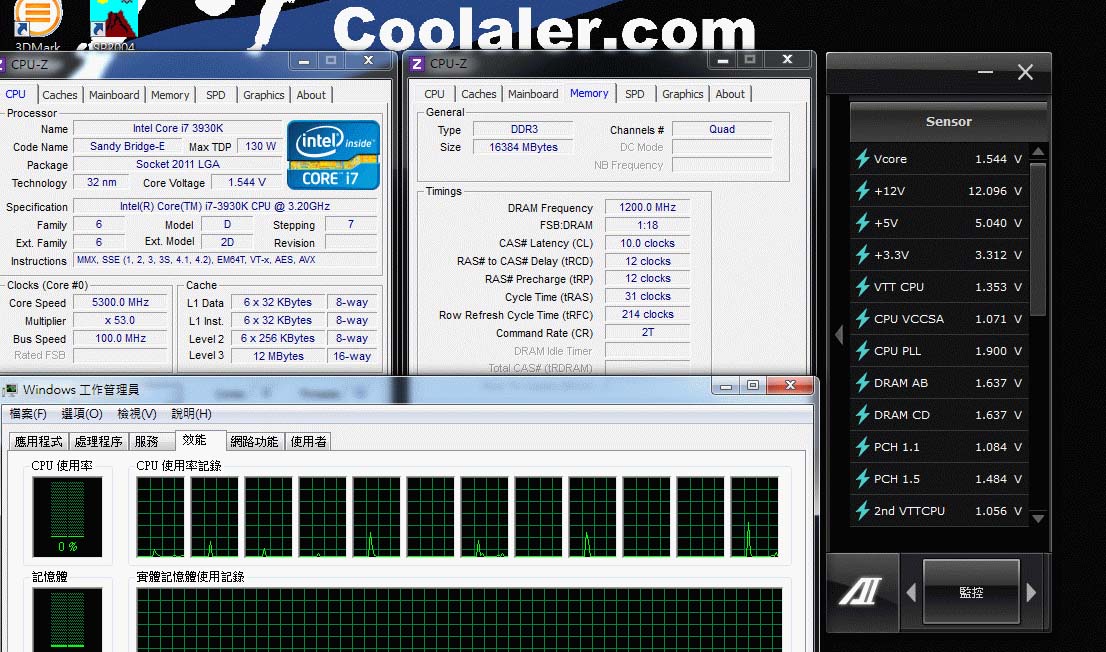This screenshot has height=652, width=1106.
Task: Open Memory tab in processor CPU-Z window
Action: coord(170,95)
